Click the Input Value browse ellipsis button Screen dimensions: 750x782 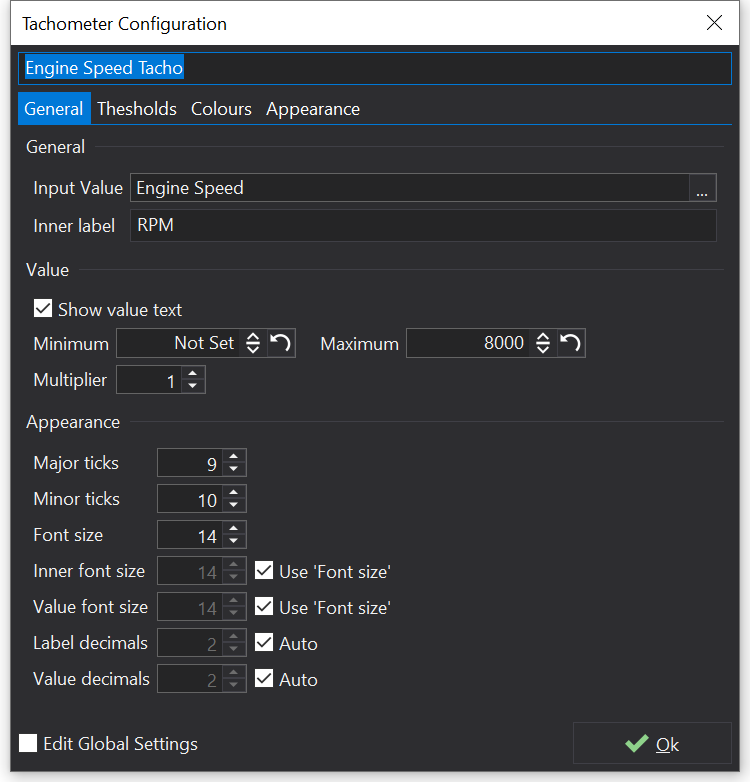(702, 188)
